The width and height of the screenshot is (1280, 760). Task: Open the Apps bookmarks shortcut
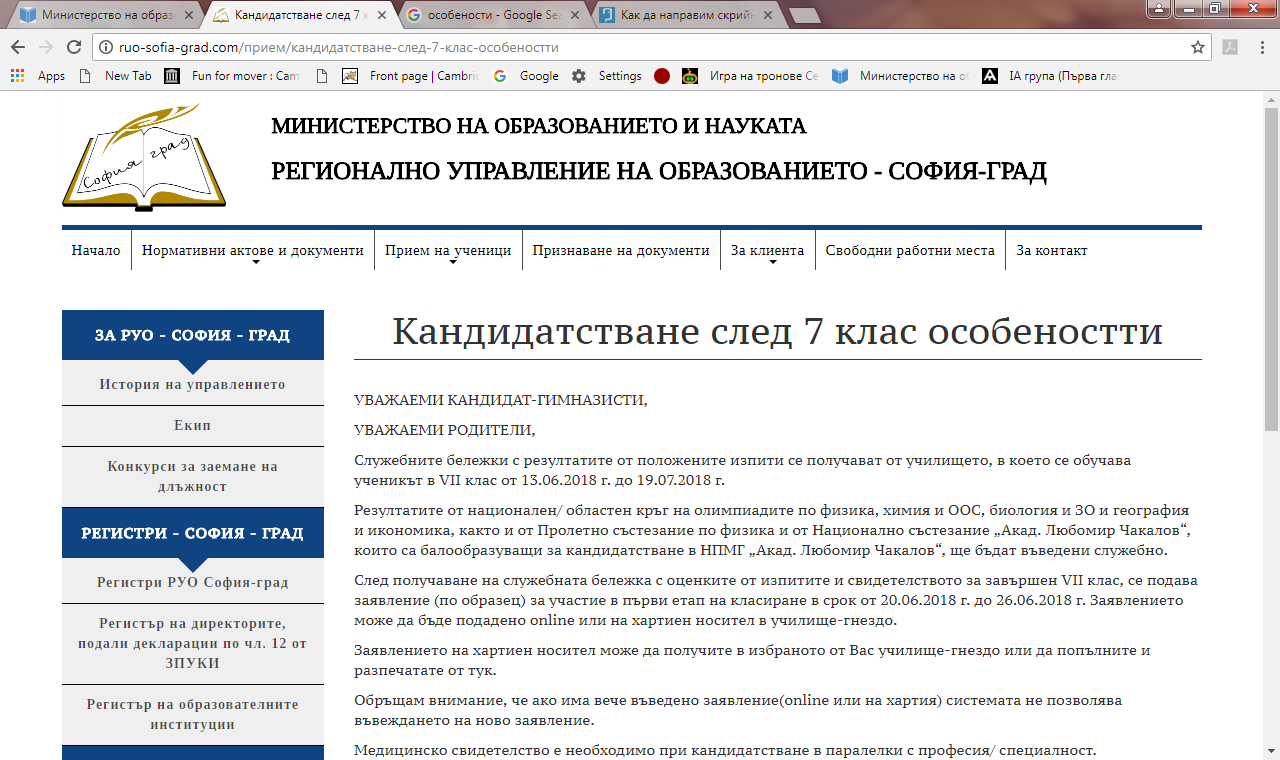pyautogui.click(x=38, y=76)
